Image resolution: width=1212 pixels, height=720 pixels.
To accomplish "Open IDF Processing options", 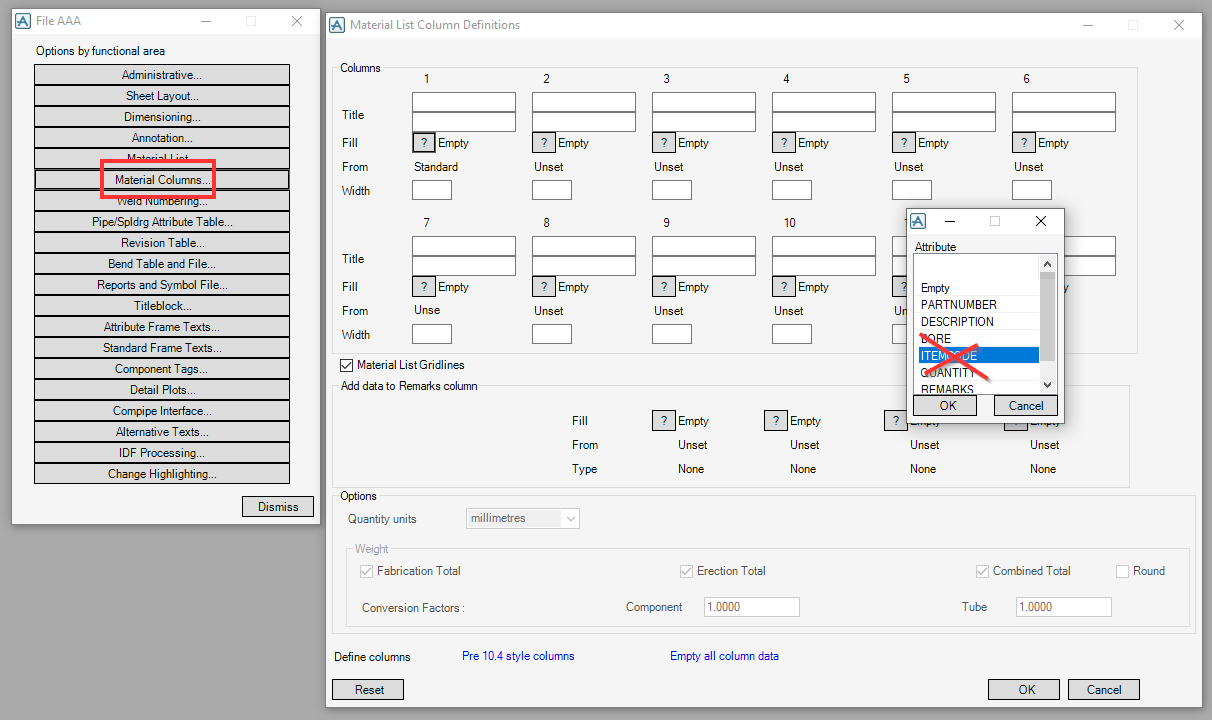I will (x=162, y=453).
